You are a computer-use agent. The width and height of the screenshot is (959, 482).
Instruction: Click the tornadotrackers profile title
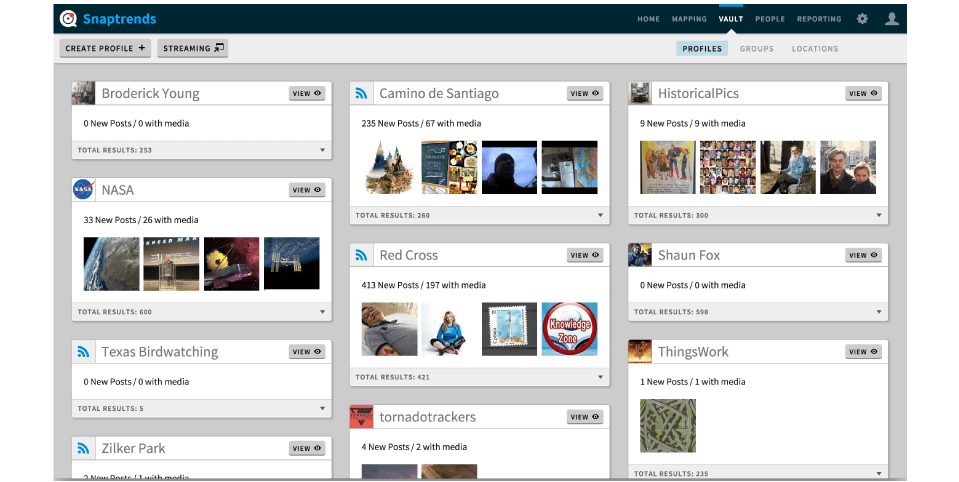click(x=428, y=417)
